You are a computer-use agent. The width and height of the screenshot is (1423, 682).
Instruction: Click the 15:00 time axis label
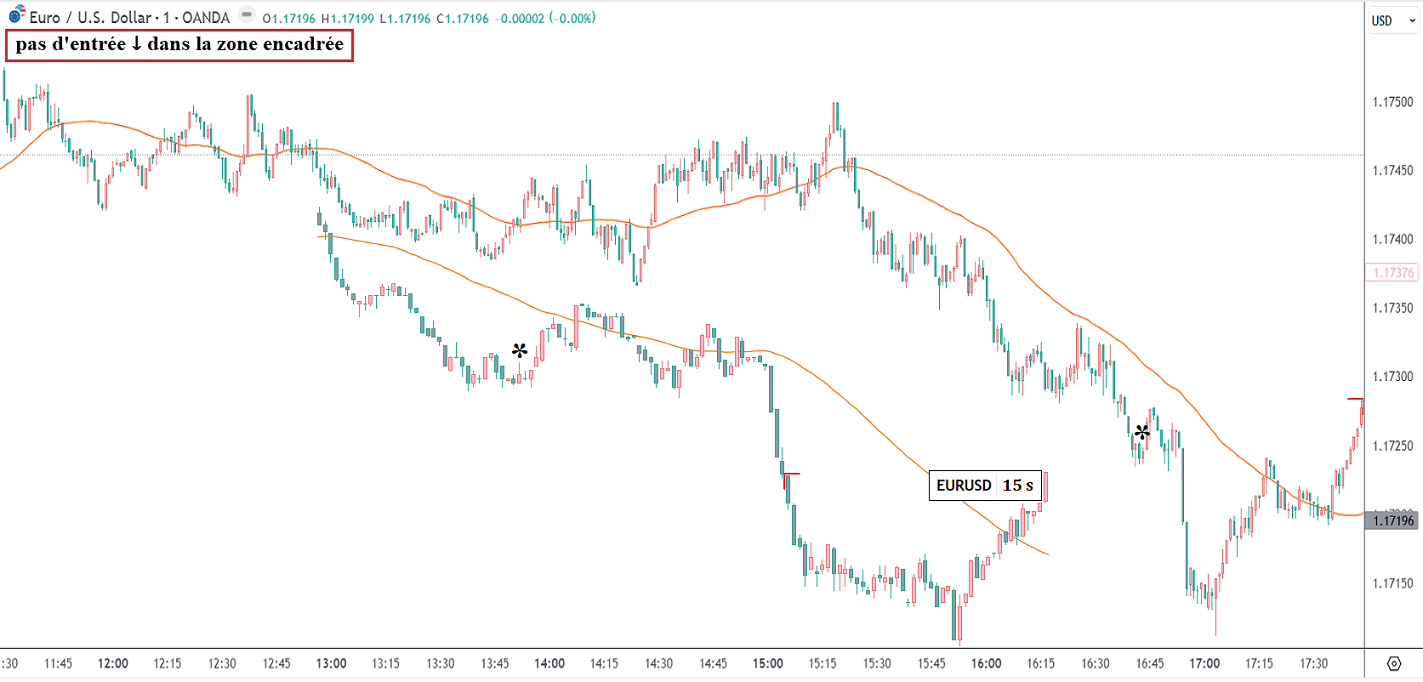click(x=768, y=663)
